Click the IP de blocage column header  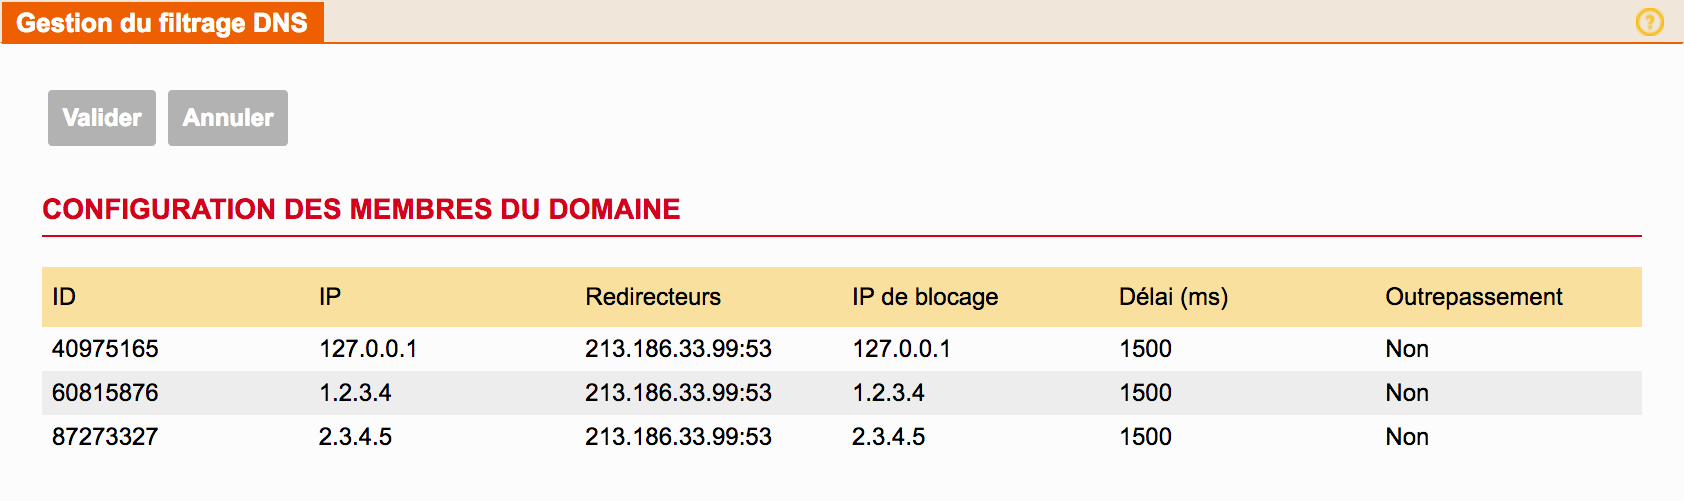coord(925,297)
